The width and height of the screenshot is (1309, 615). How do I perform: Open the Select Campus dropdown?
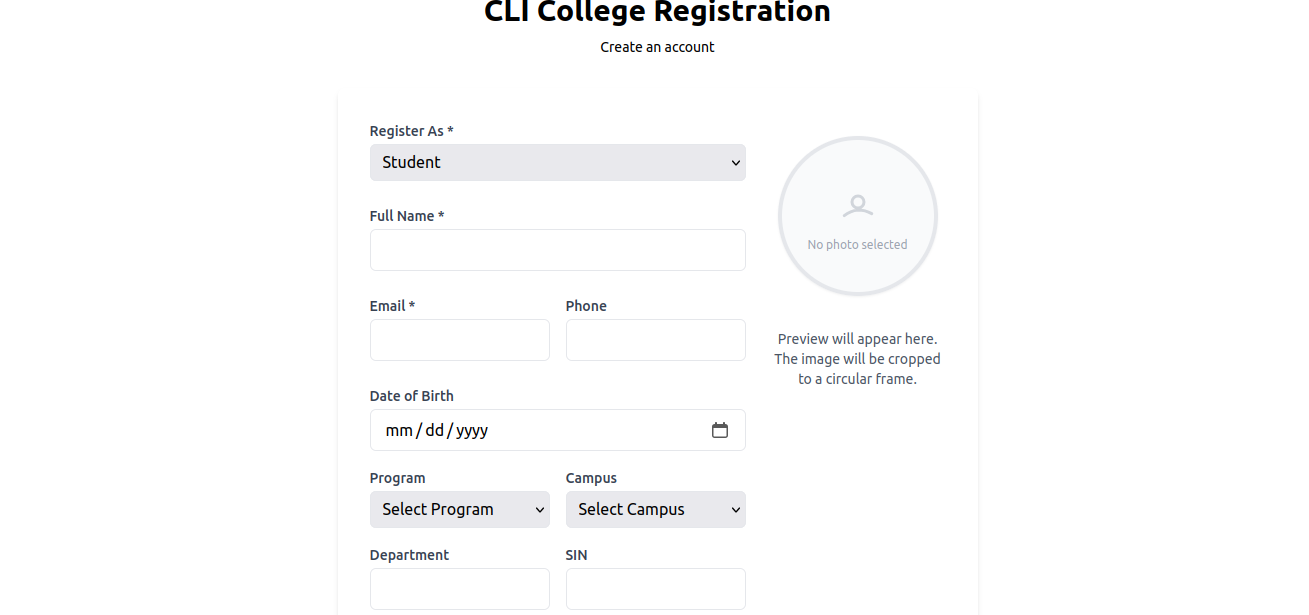[x=655, y=509]
